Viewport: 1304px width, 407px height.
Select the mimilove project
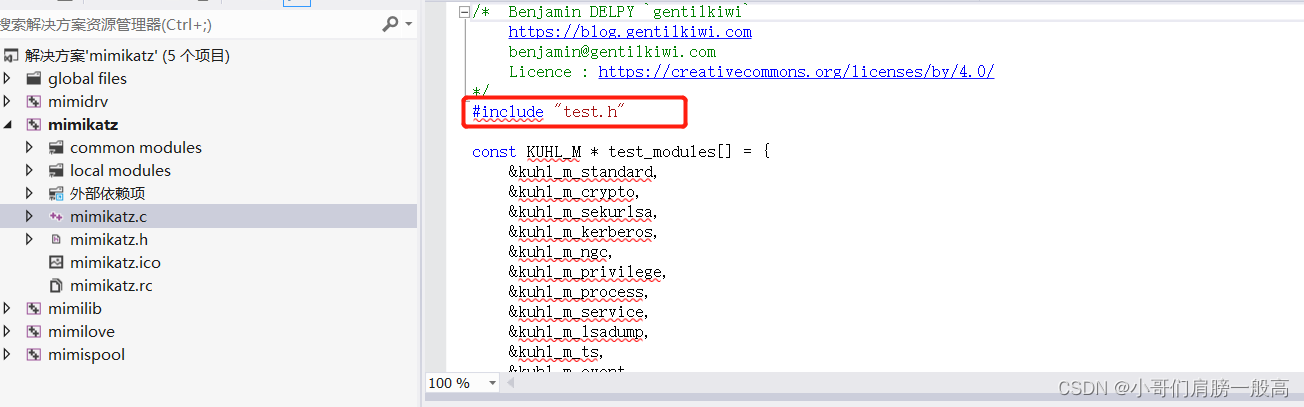tap(81, 332)
